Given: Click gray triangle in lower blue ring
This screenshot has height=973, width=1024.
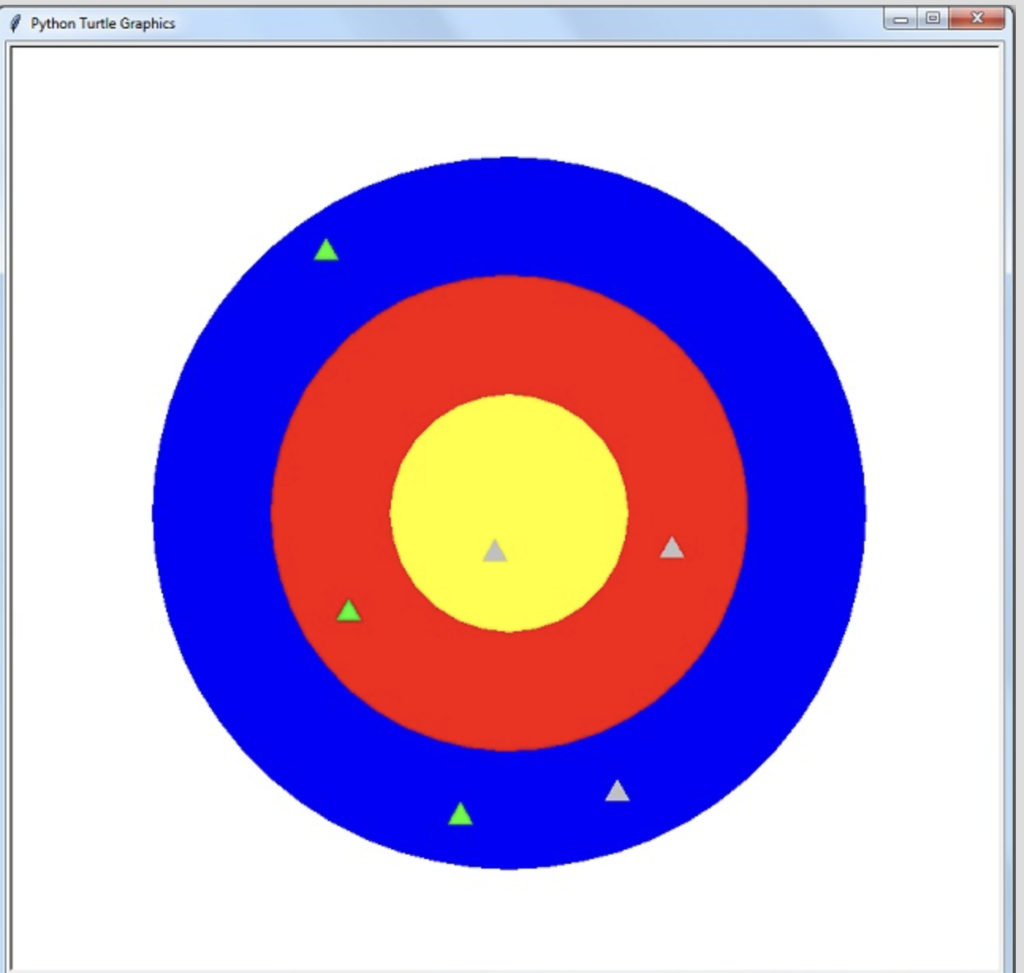Looking at the screenshot, I should click(x=617, y=790).
